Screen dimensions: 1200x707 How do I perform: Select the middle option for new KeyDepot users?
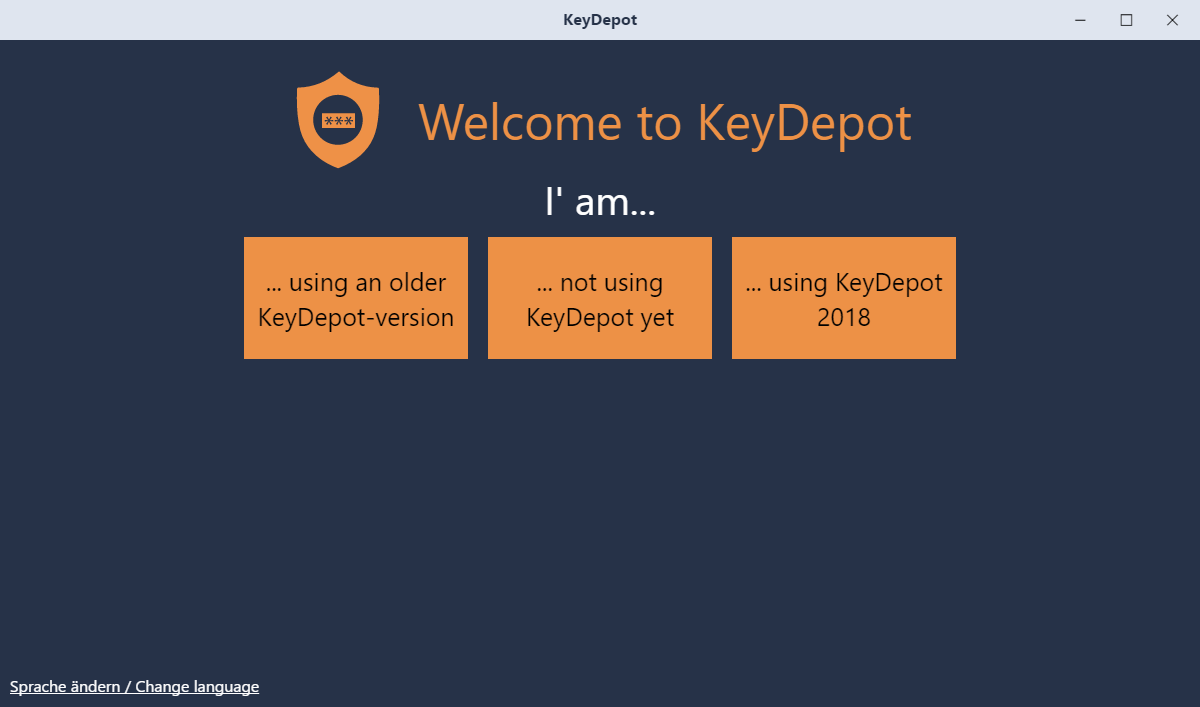pyautogui.click(x=599, y=298)
